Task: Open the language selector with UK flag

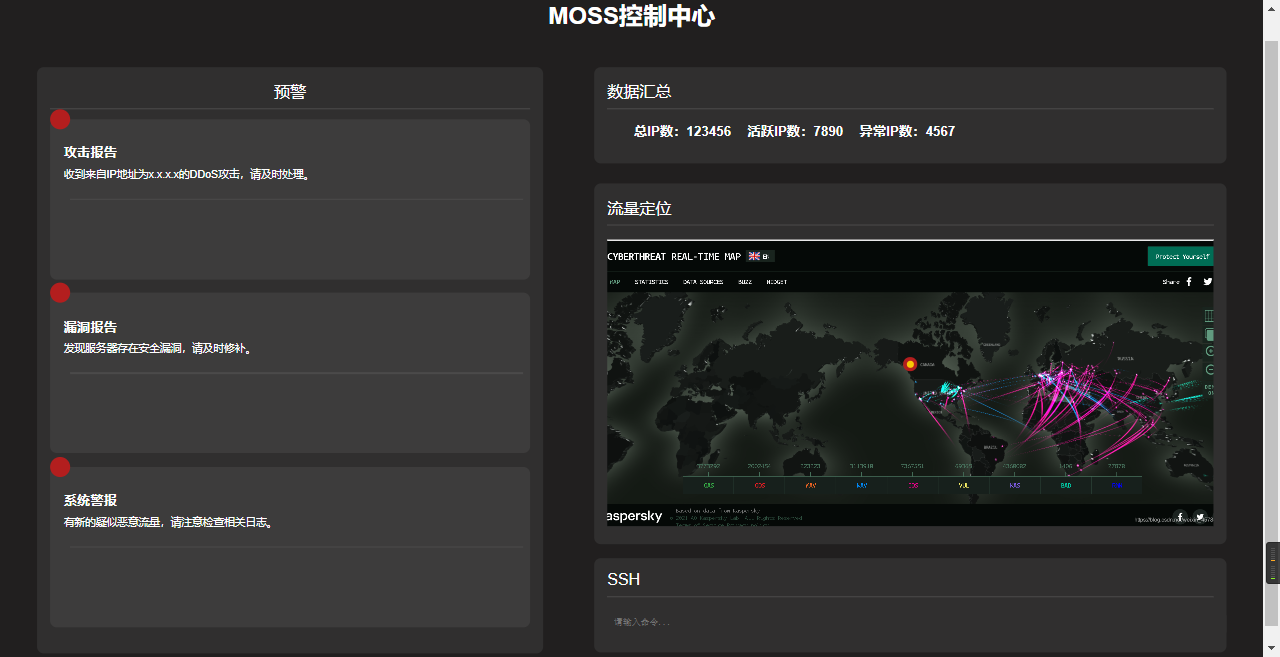Action: coord(760,256)
